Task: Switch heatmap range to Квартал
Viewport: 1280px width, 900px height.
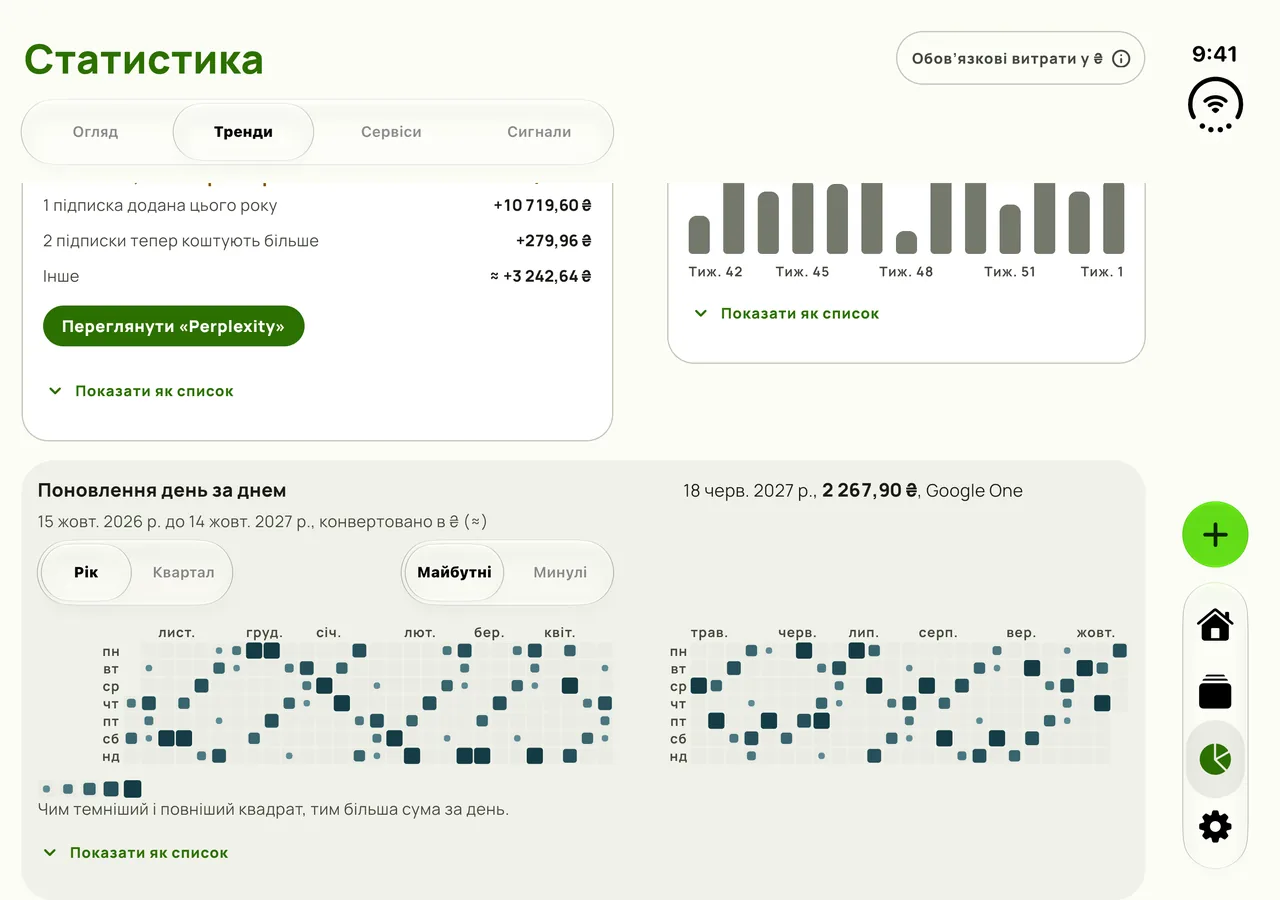Action: click(183, 573)
